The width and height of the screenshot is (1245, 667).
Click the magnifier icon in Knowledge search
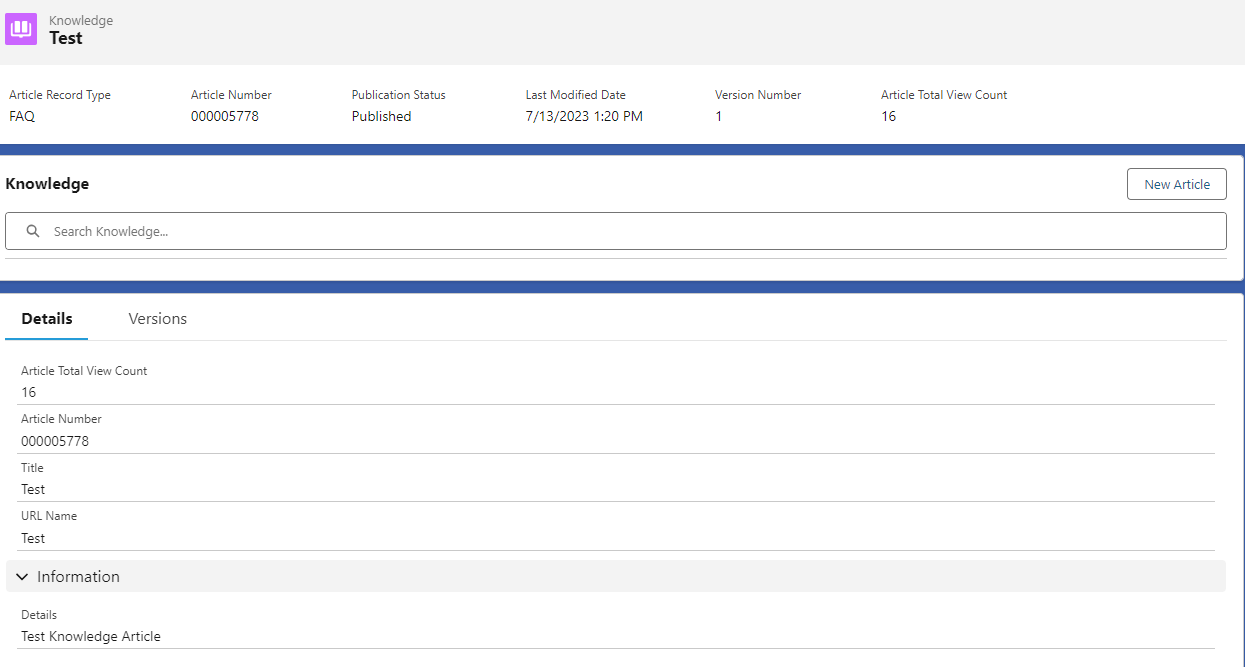pyautogui.click(x=33, y=231)
